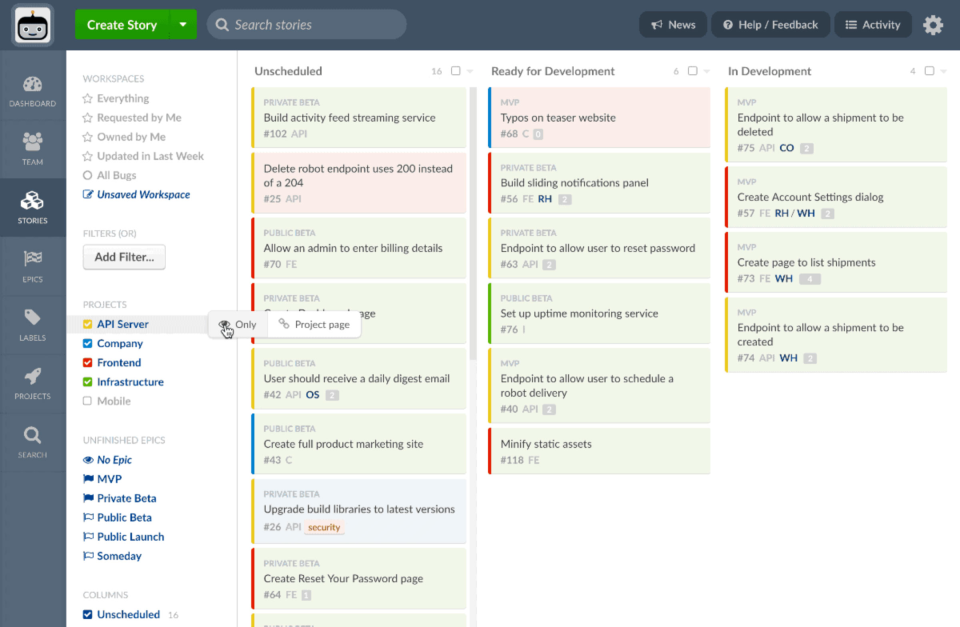This screenshot has height=627, width=960.
Task: Click the robot logo icon
Action: 32,25
